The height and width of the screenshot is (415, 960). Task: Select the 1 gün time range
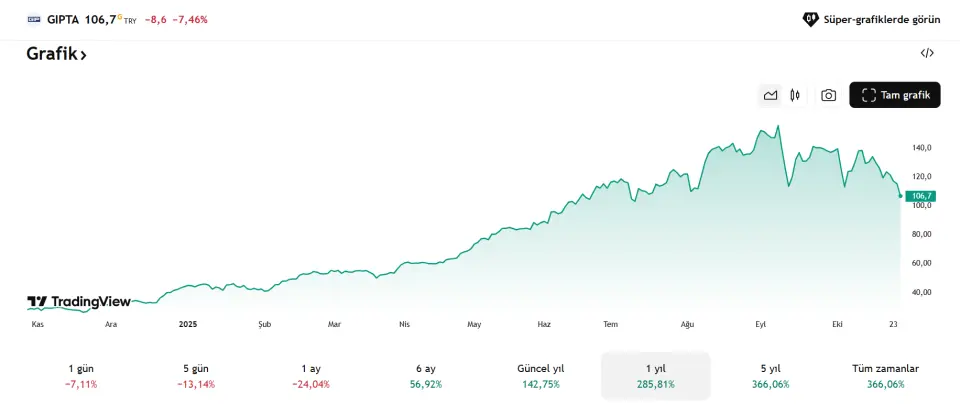(81, 375)
